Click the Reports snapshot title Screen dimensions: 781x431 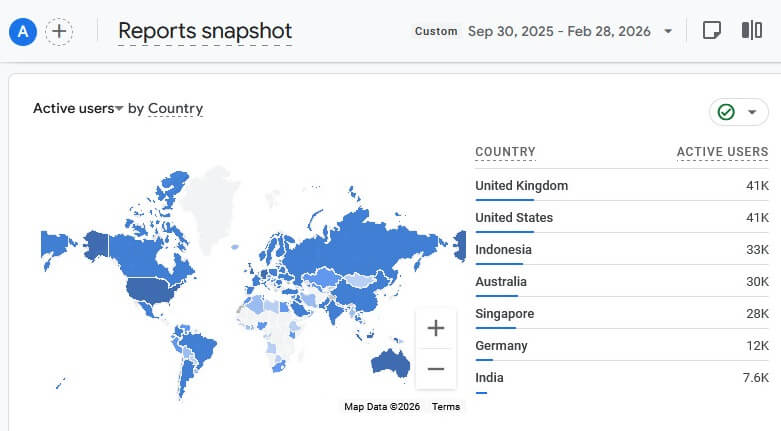click(205, 31)
